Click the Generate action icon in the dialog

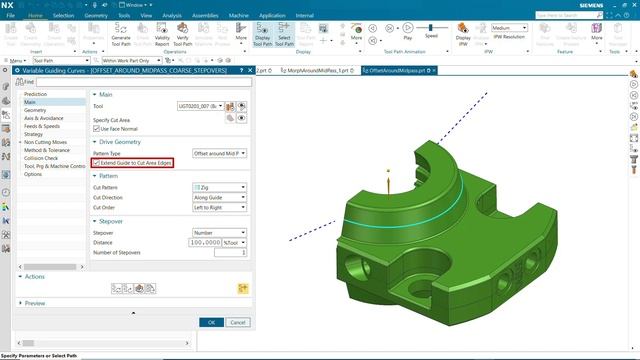tap(117, 289)
